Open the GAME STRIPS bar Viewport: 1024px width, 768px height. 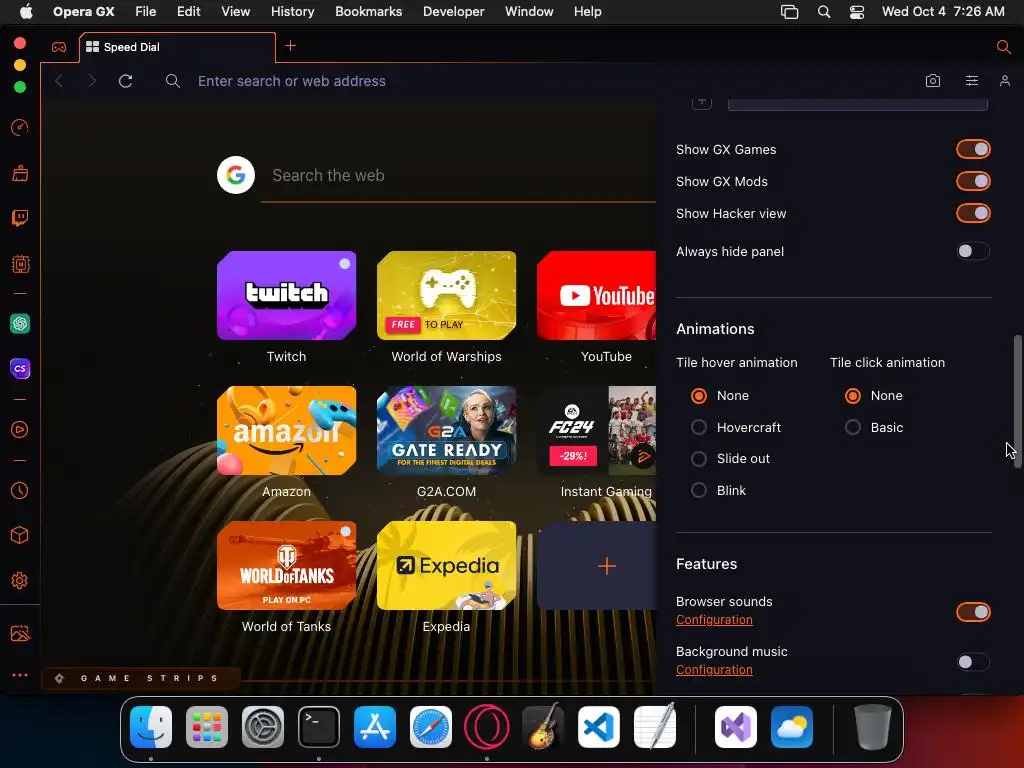click(x=140, y=678)
